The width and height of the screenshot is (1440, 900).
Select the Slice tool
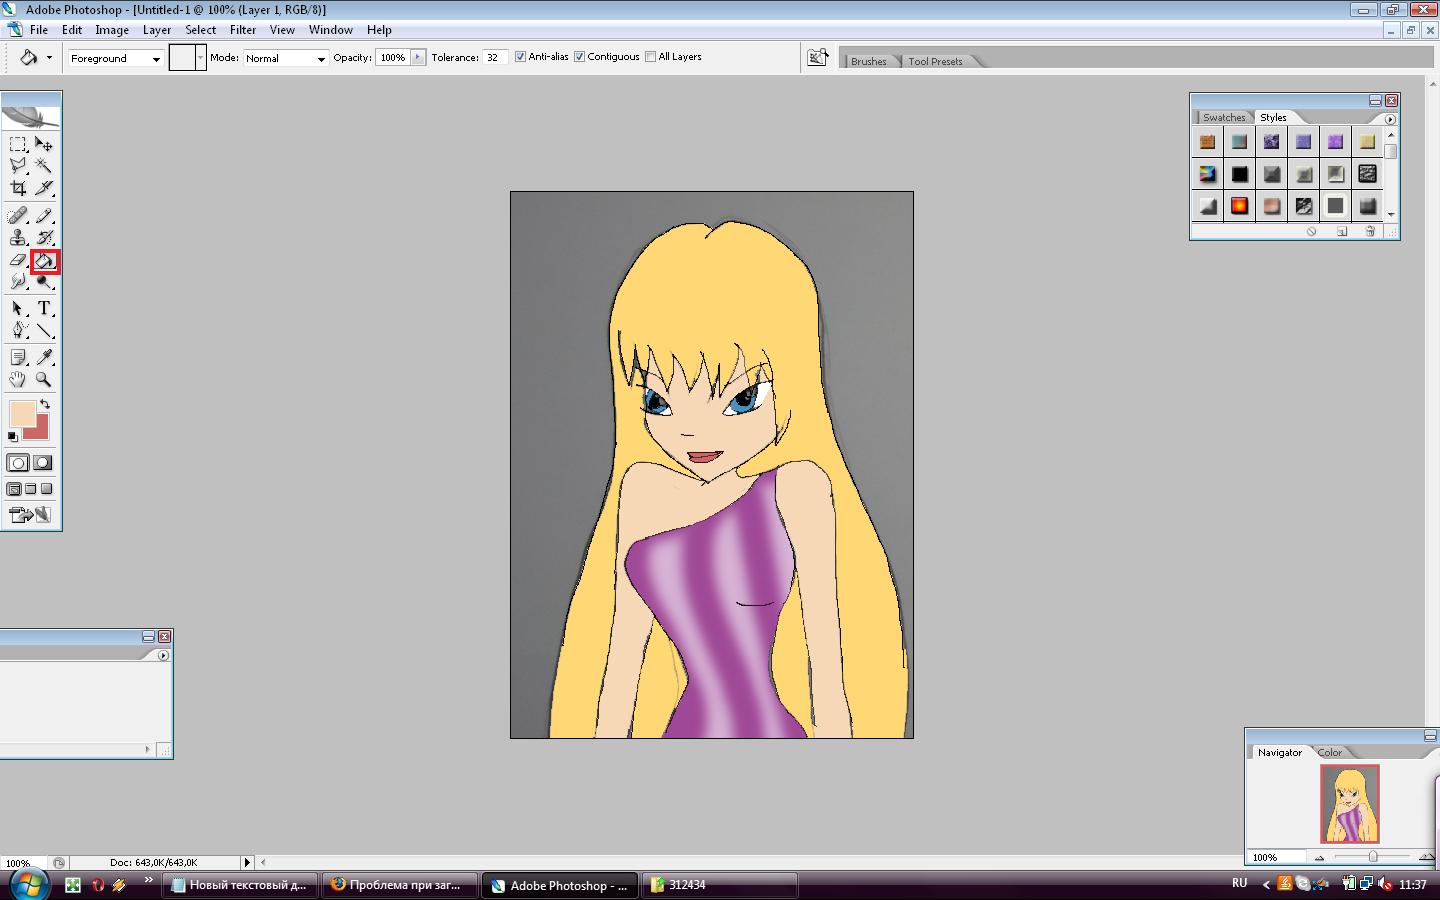[x=44, y=188]
